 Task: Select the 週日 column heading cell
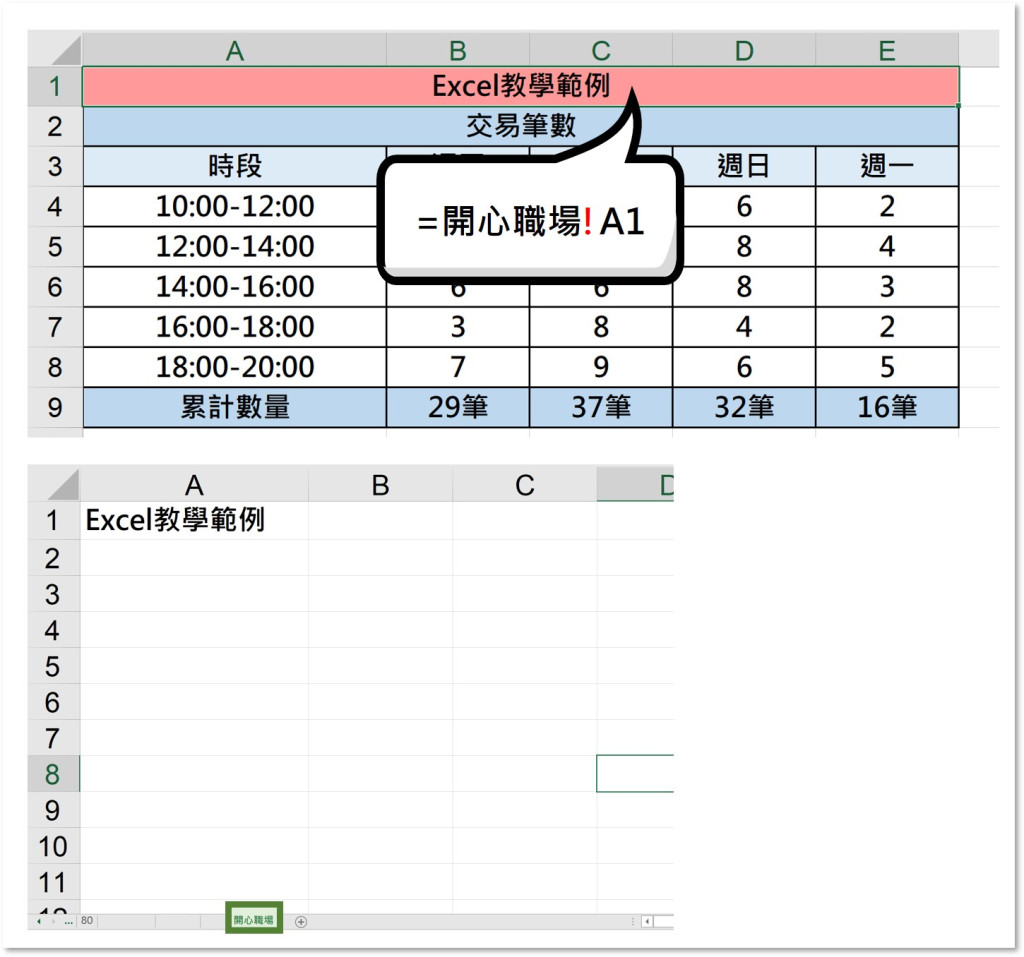(743, 167)
